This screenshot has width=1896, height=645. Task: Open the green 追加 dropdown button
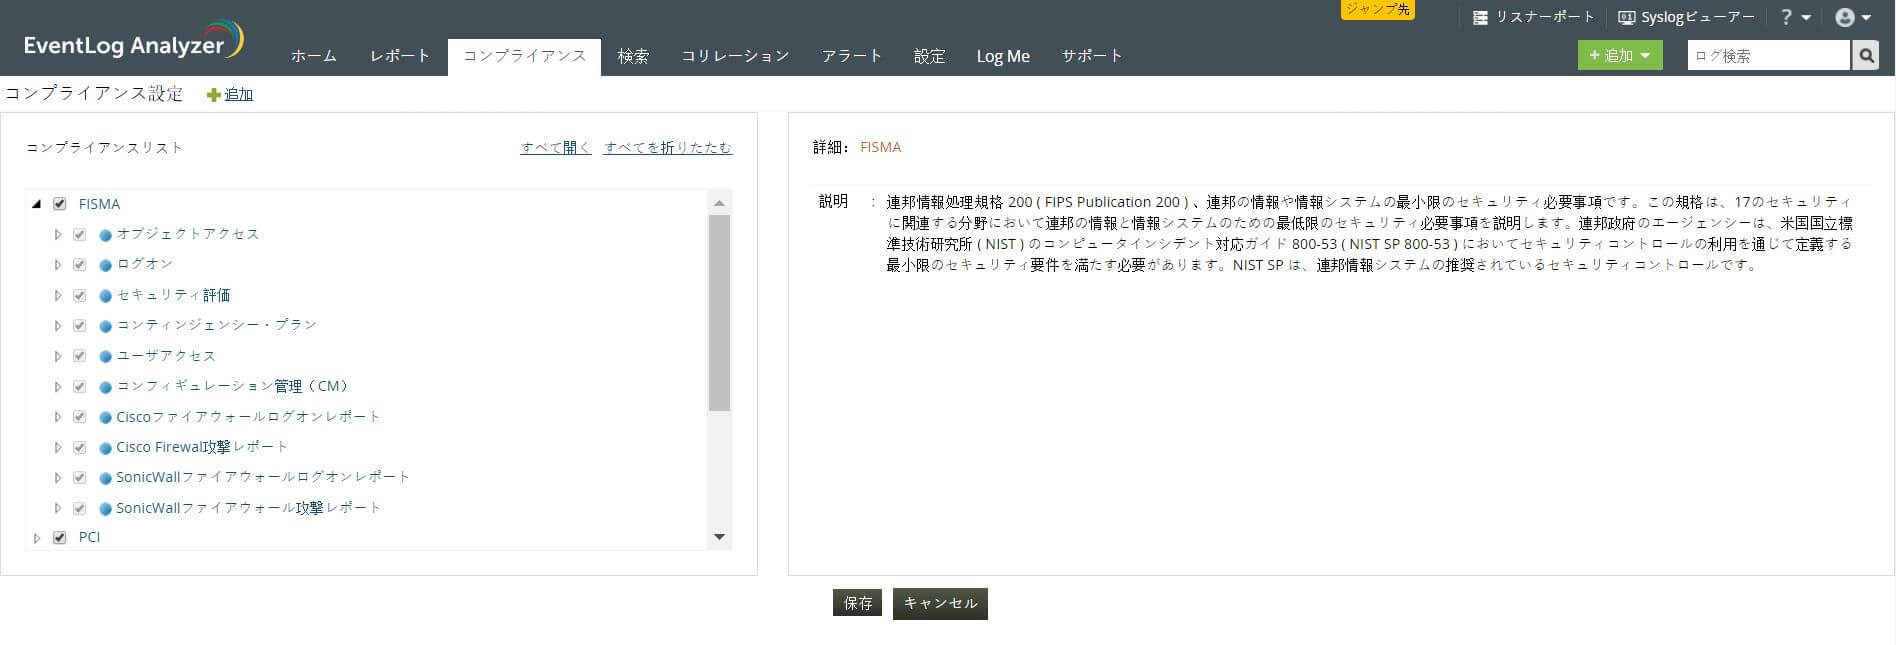(x=1620, y=56)
